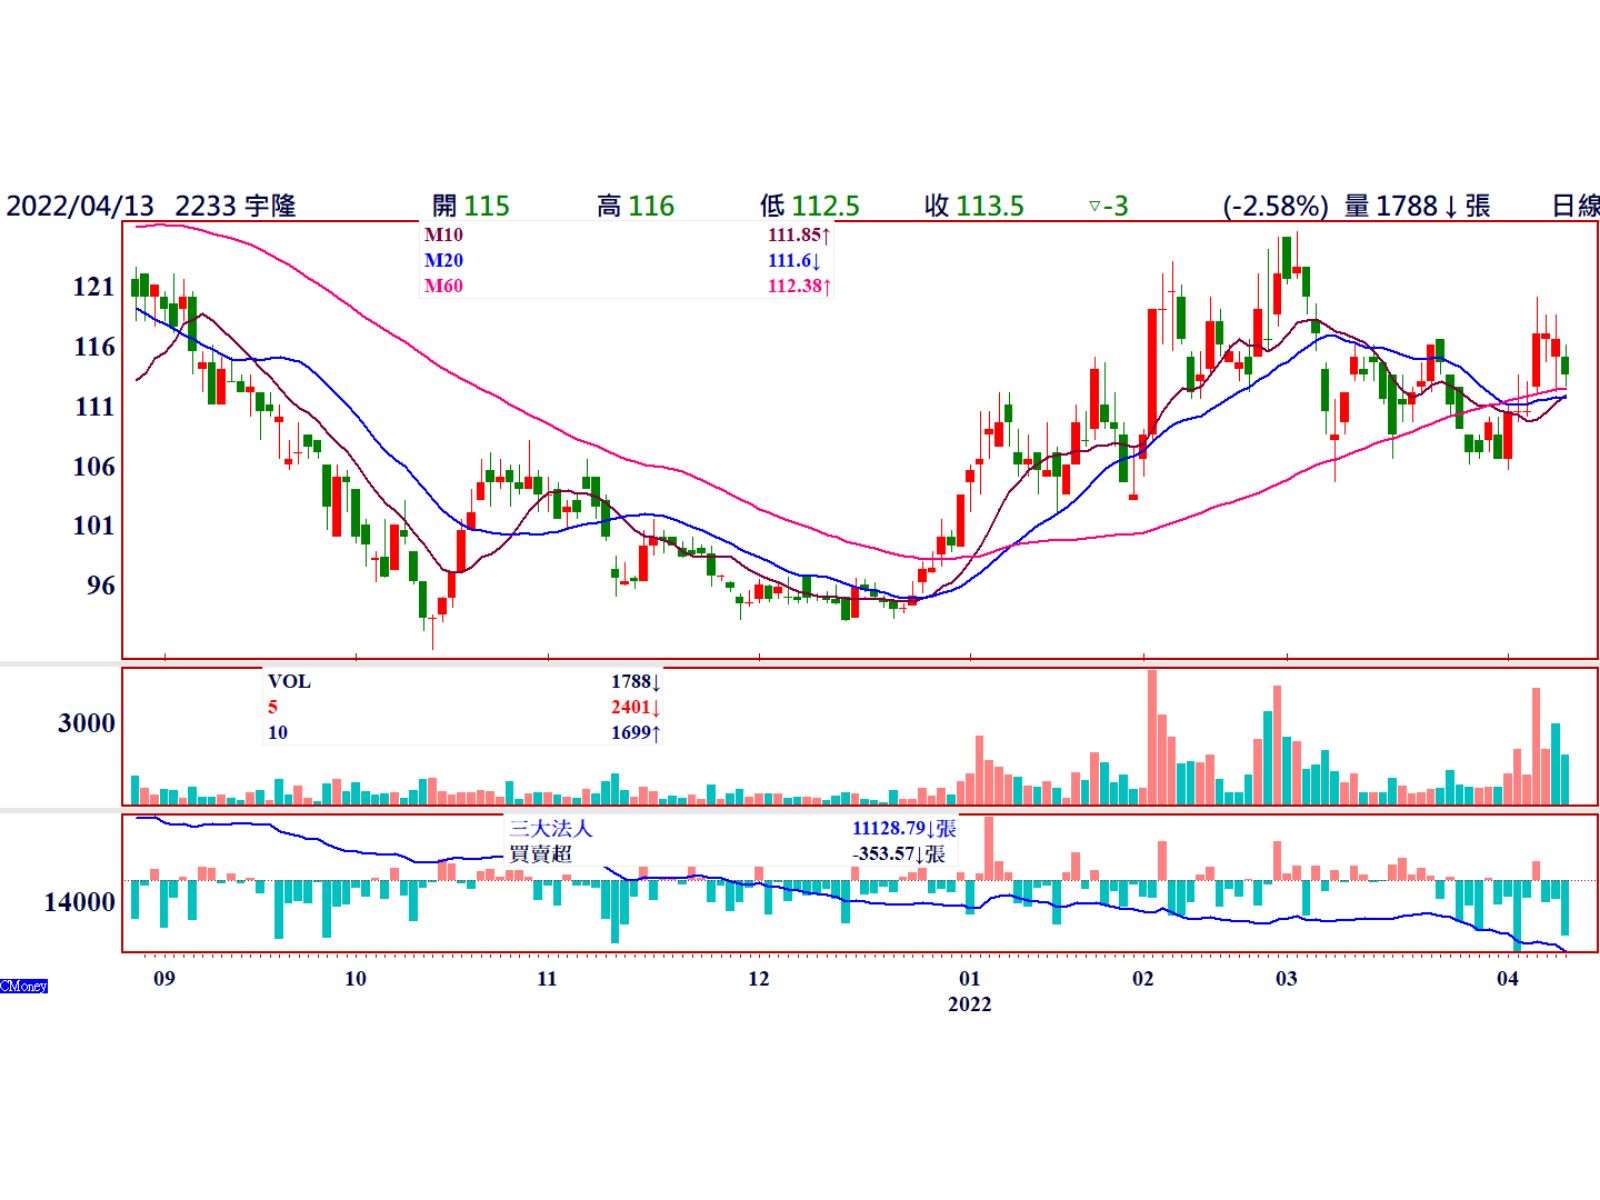
Task: Click the 日線 daily chart label
Action: pyautogui.click(x=1574, y=206)
